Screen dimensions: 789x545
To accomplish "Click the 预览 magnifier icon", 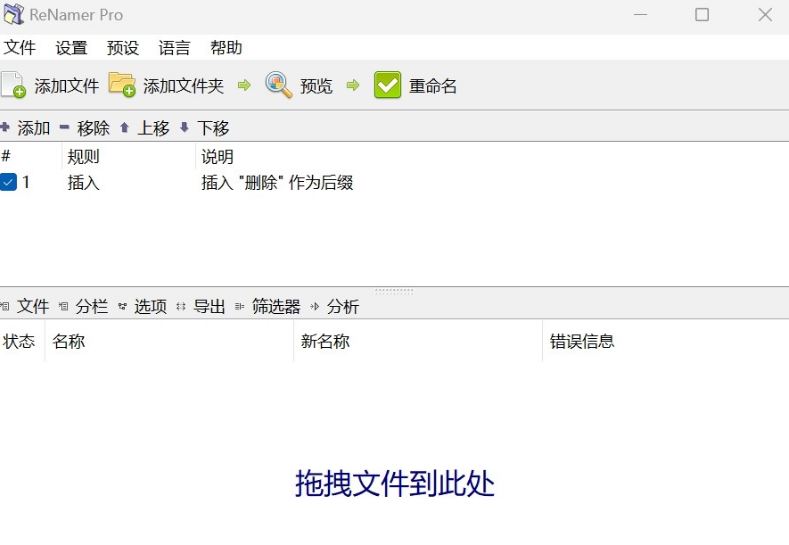I will point(278,85).
